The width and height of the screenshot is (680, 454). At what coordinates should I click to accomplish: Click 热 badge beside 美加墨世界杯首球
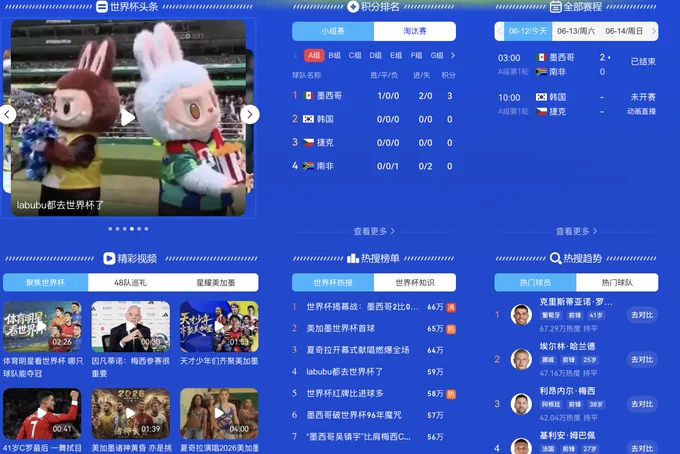coord(451,329)
